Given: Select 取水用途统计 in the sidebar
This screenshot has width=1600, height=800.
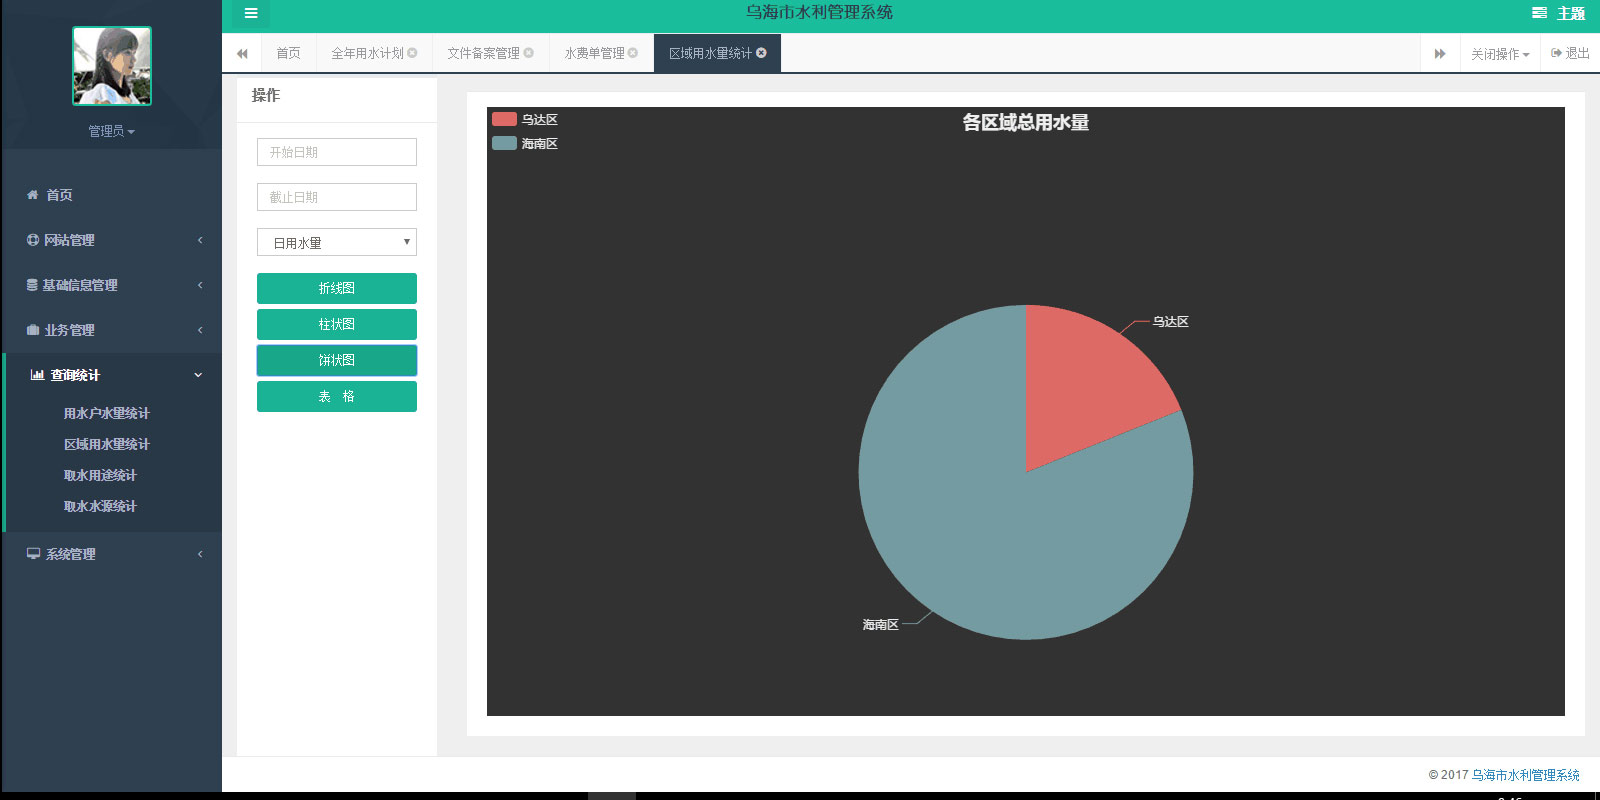Looking at the screenshot, I should point(100,475).
